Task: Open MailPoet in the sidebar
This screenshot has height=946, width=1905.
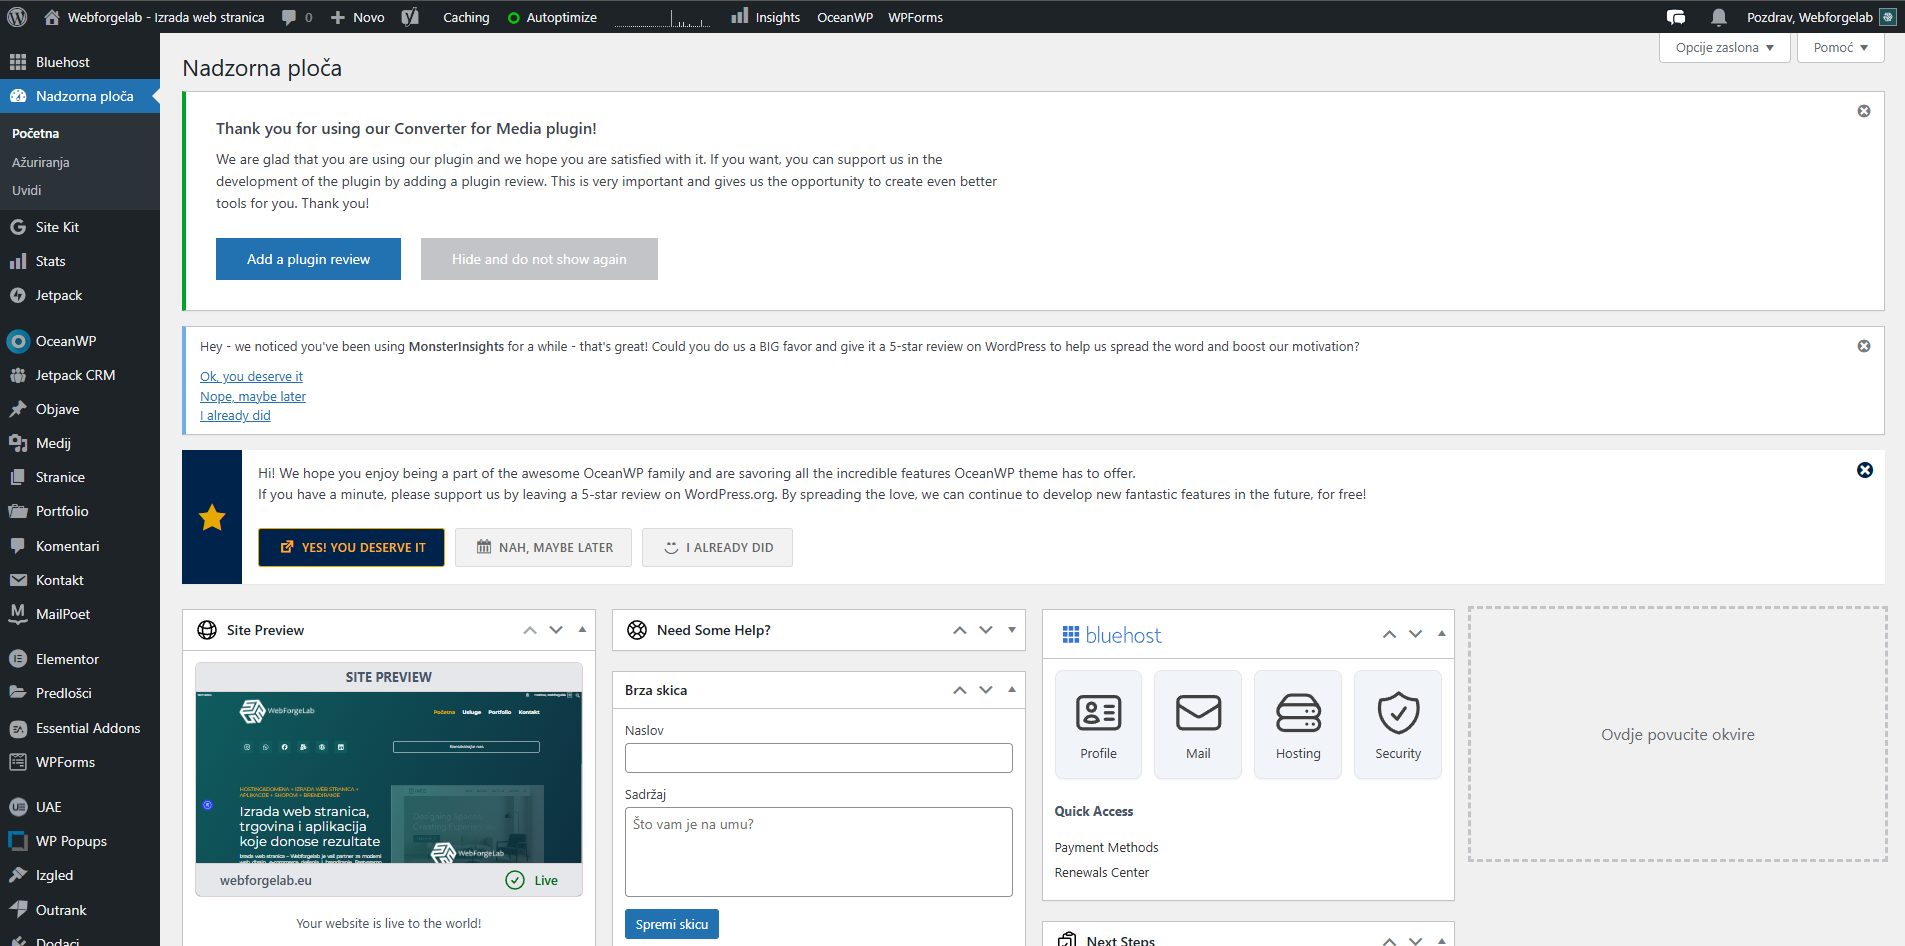Action: pos(62,614)
